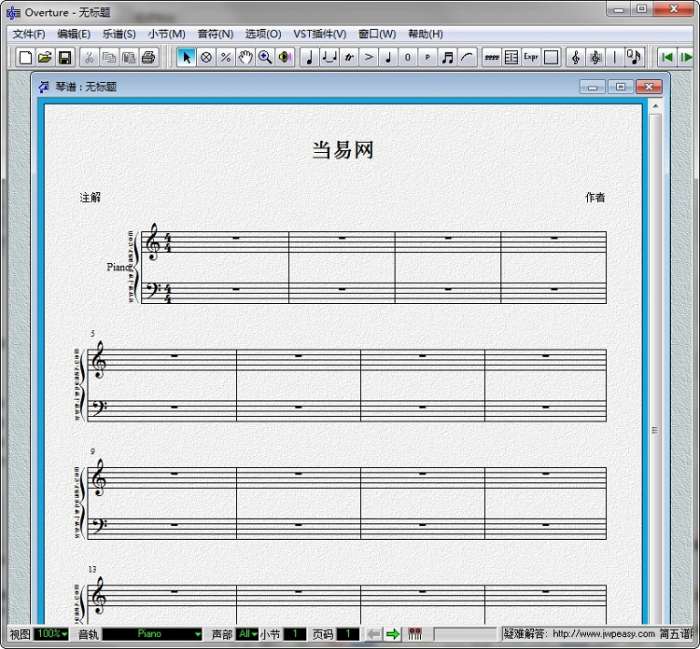Select the arrow pointer tool
700x649 pixels.
tap(186, 58)
